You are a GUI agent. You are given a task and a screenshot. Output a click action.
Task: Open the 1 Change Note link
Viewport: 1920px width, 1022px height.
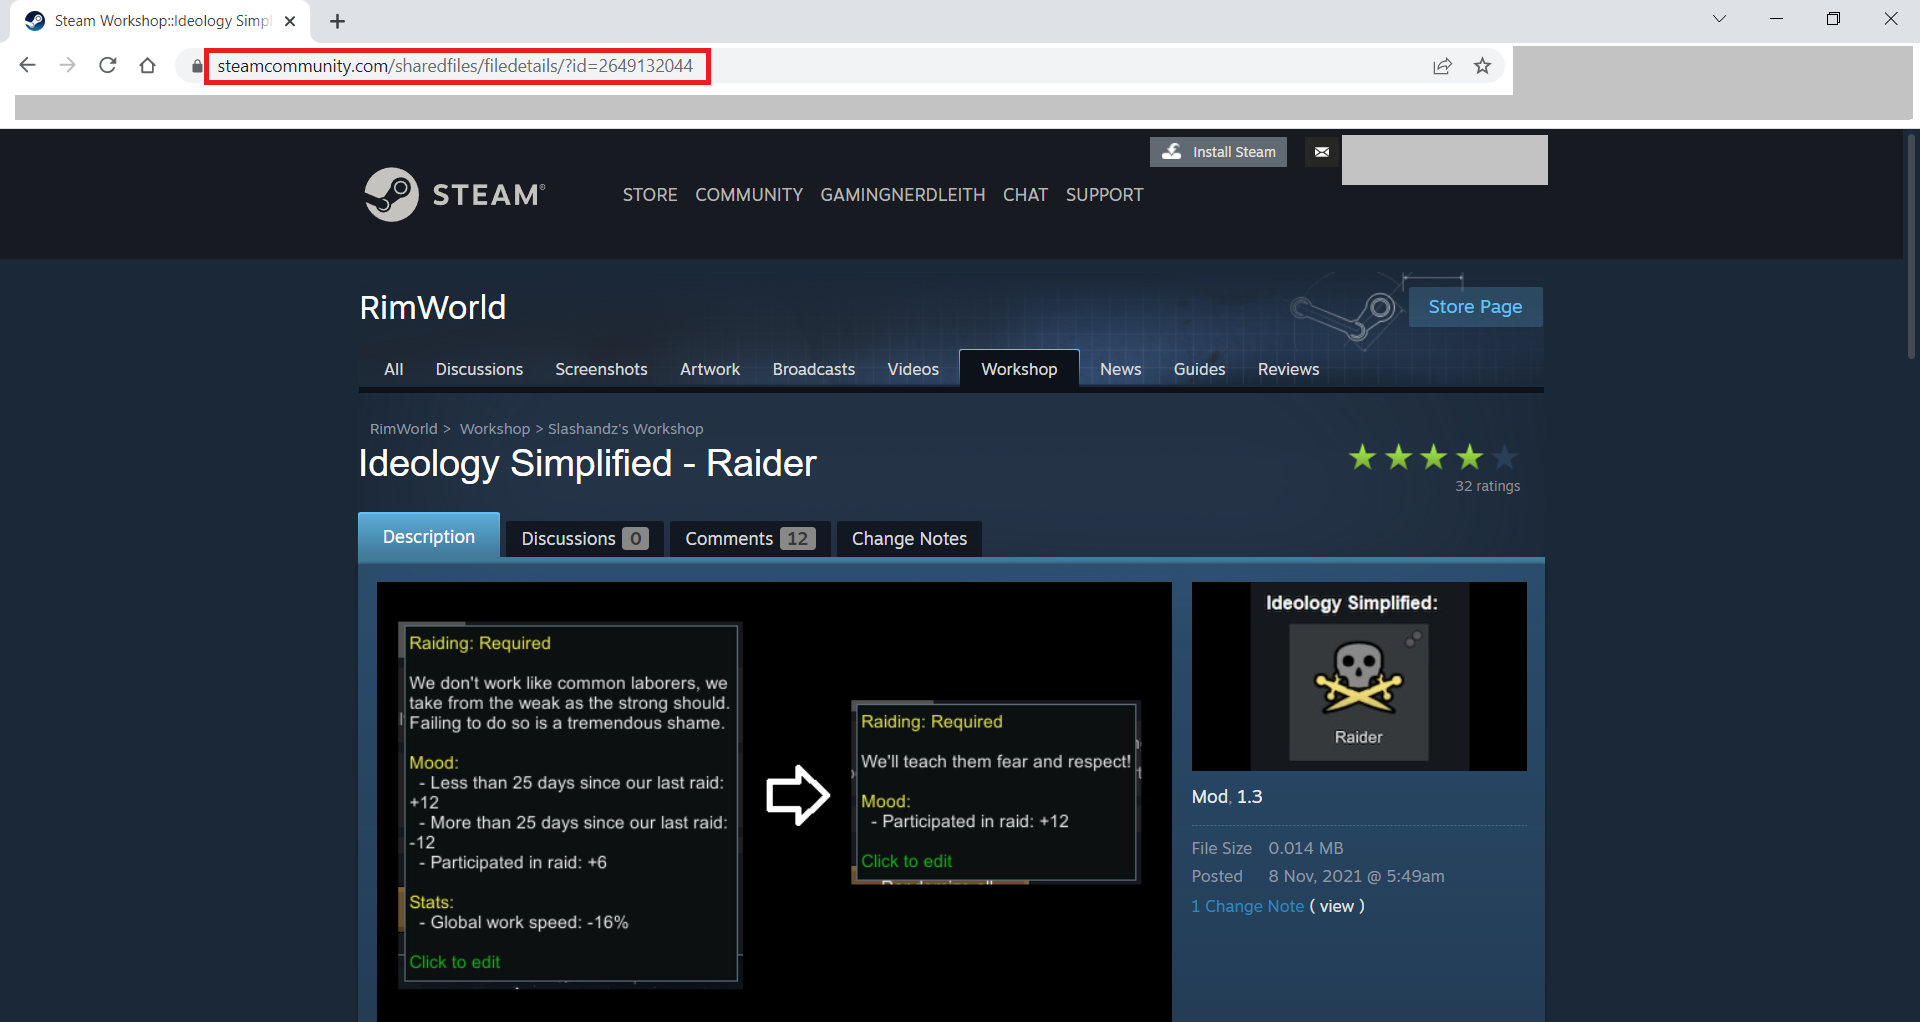click(1248, 906)
